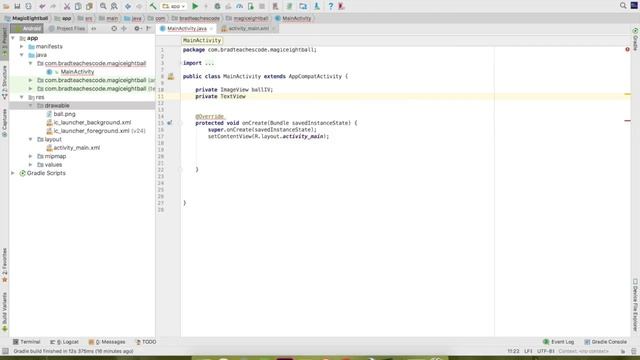Viewport: 640px width, 360px height.
Task: Click the Open folder toolbar icon
Action: click(6, 6)
